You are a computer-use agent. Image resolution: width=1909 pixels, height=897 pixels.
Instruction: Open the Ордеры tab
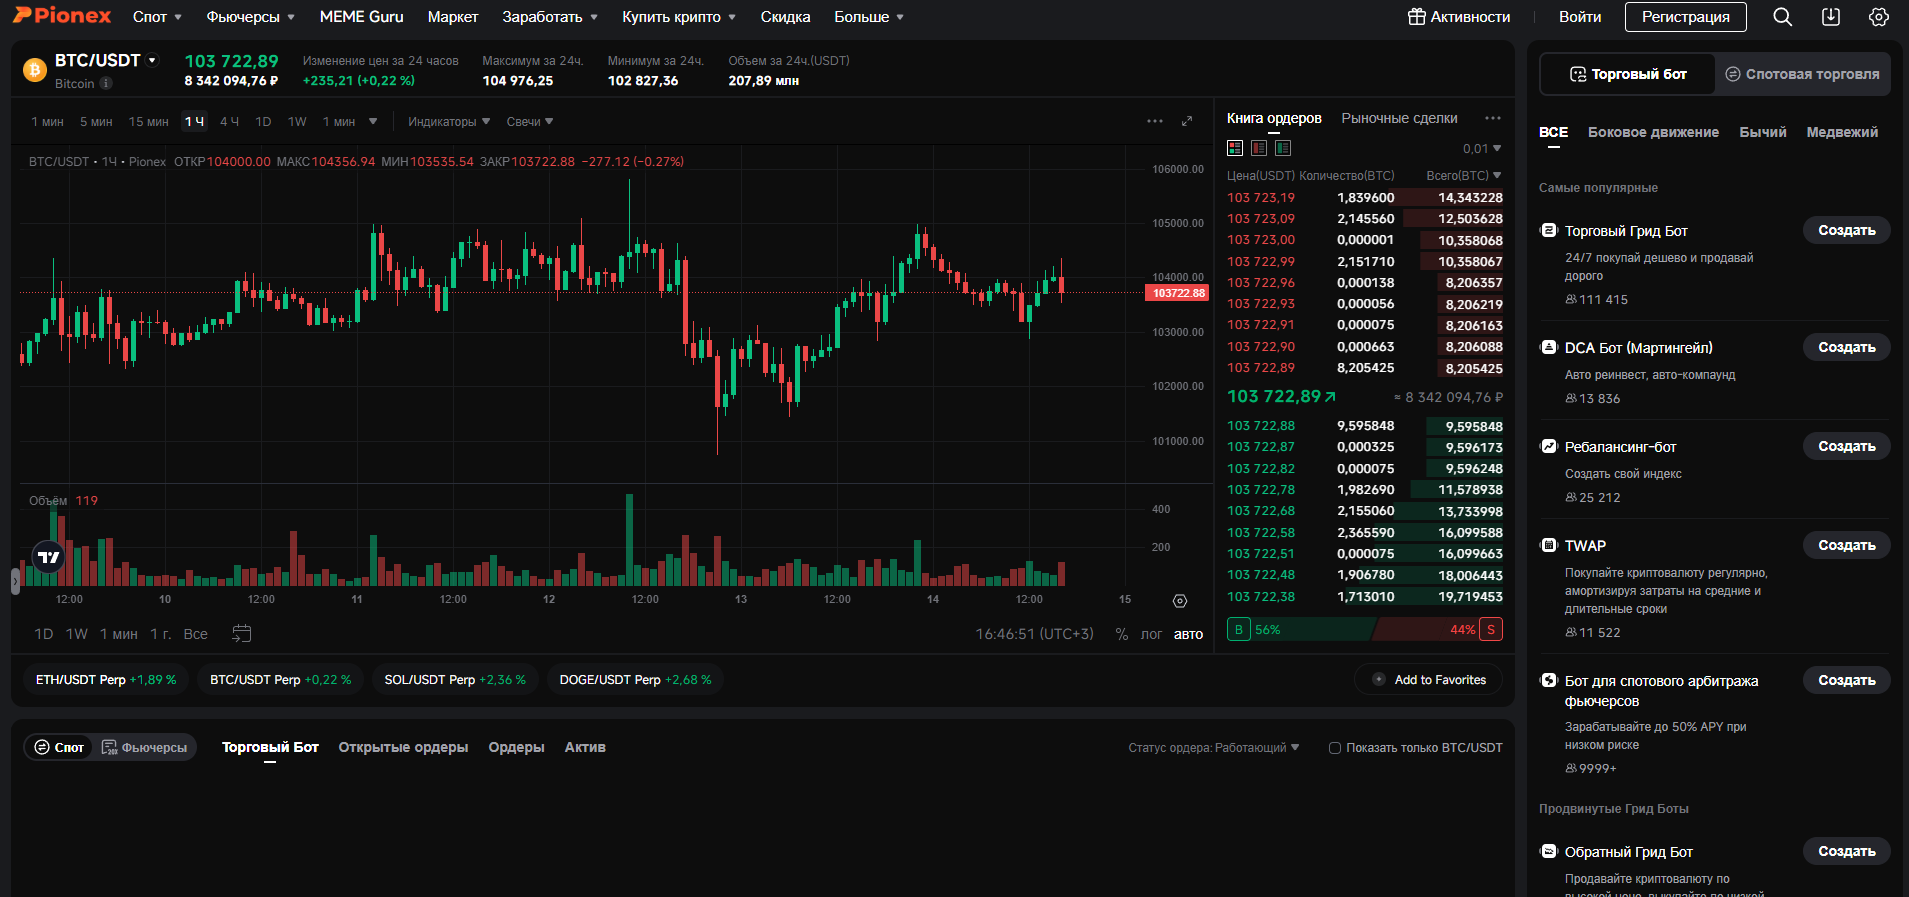(x=516, y=747)
